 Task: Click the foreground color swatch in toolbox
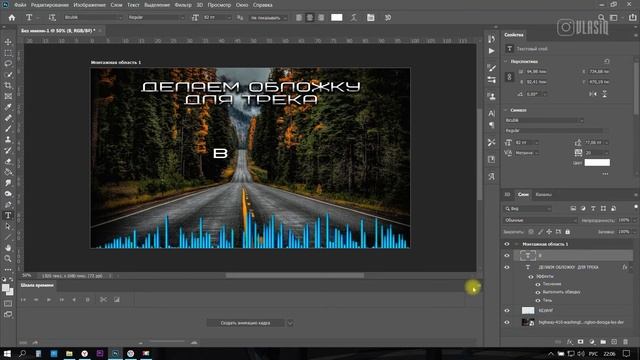(x=6, y=288)
